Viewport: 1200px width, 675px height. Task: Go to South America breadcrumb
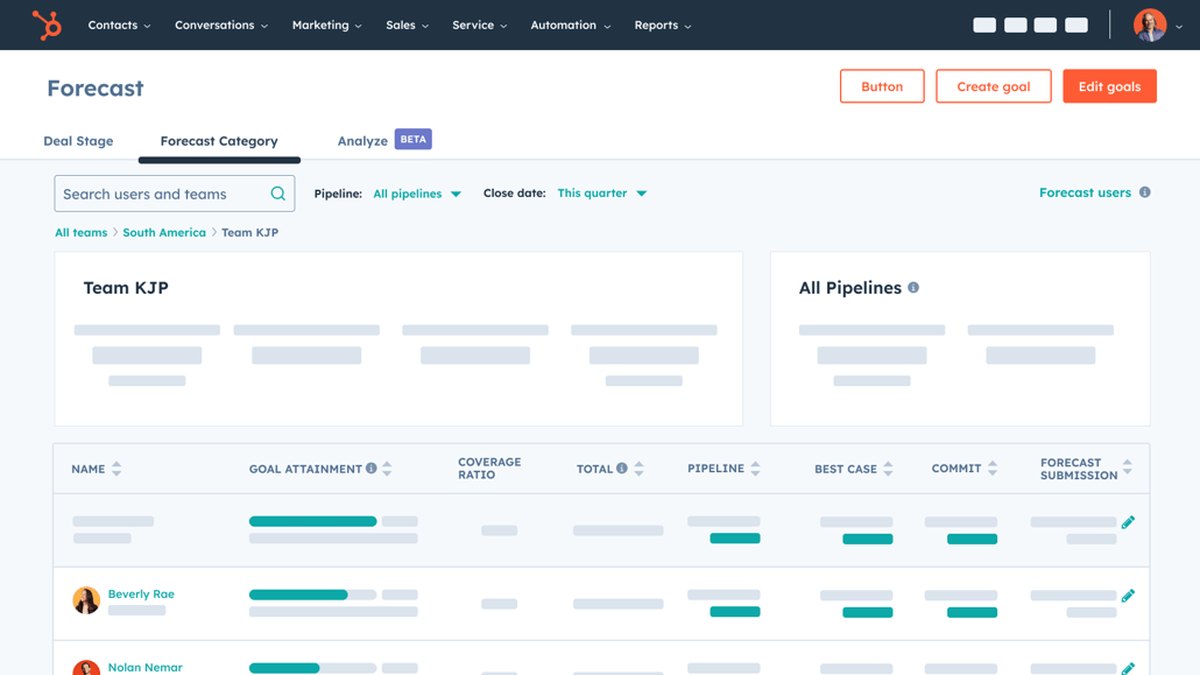point(164,232)
